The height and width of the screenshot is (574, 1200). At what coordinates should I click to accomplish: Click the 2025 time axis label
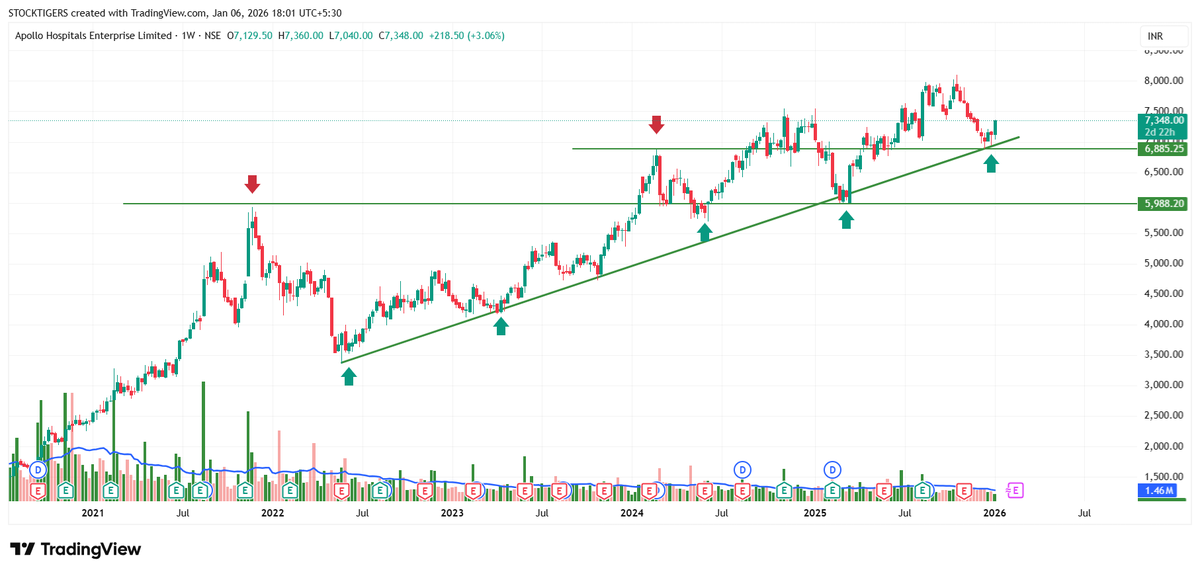(814, 513)
